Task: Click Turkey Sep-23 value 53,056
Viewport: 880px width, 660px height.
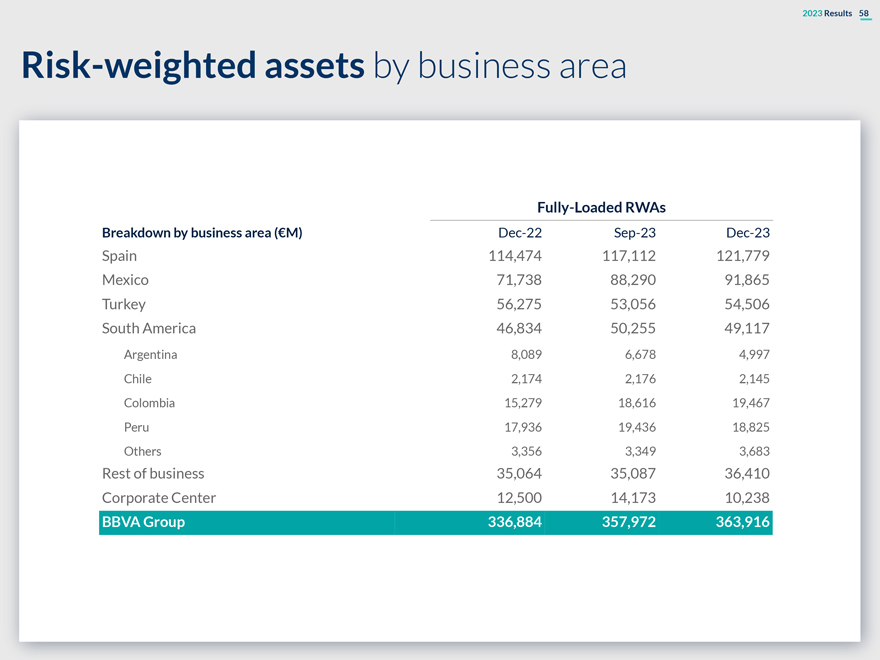Action: pos(632,304)
